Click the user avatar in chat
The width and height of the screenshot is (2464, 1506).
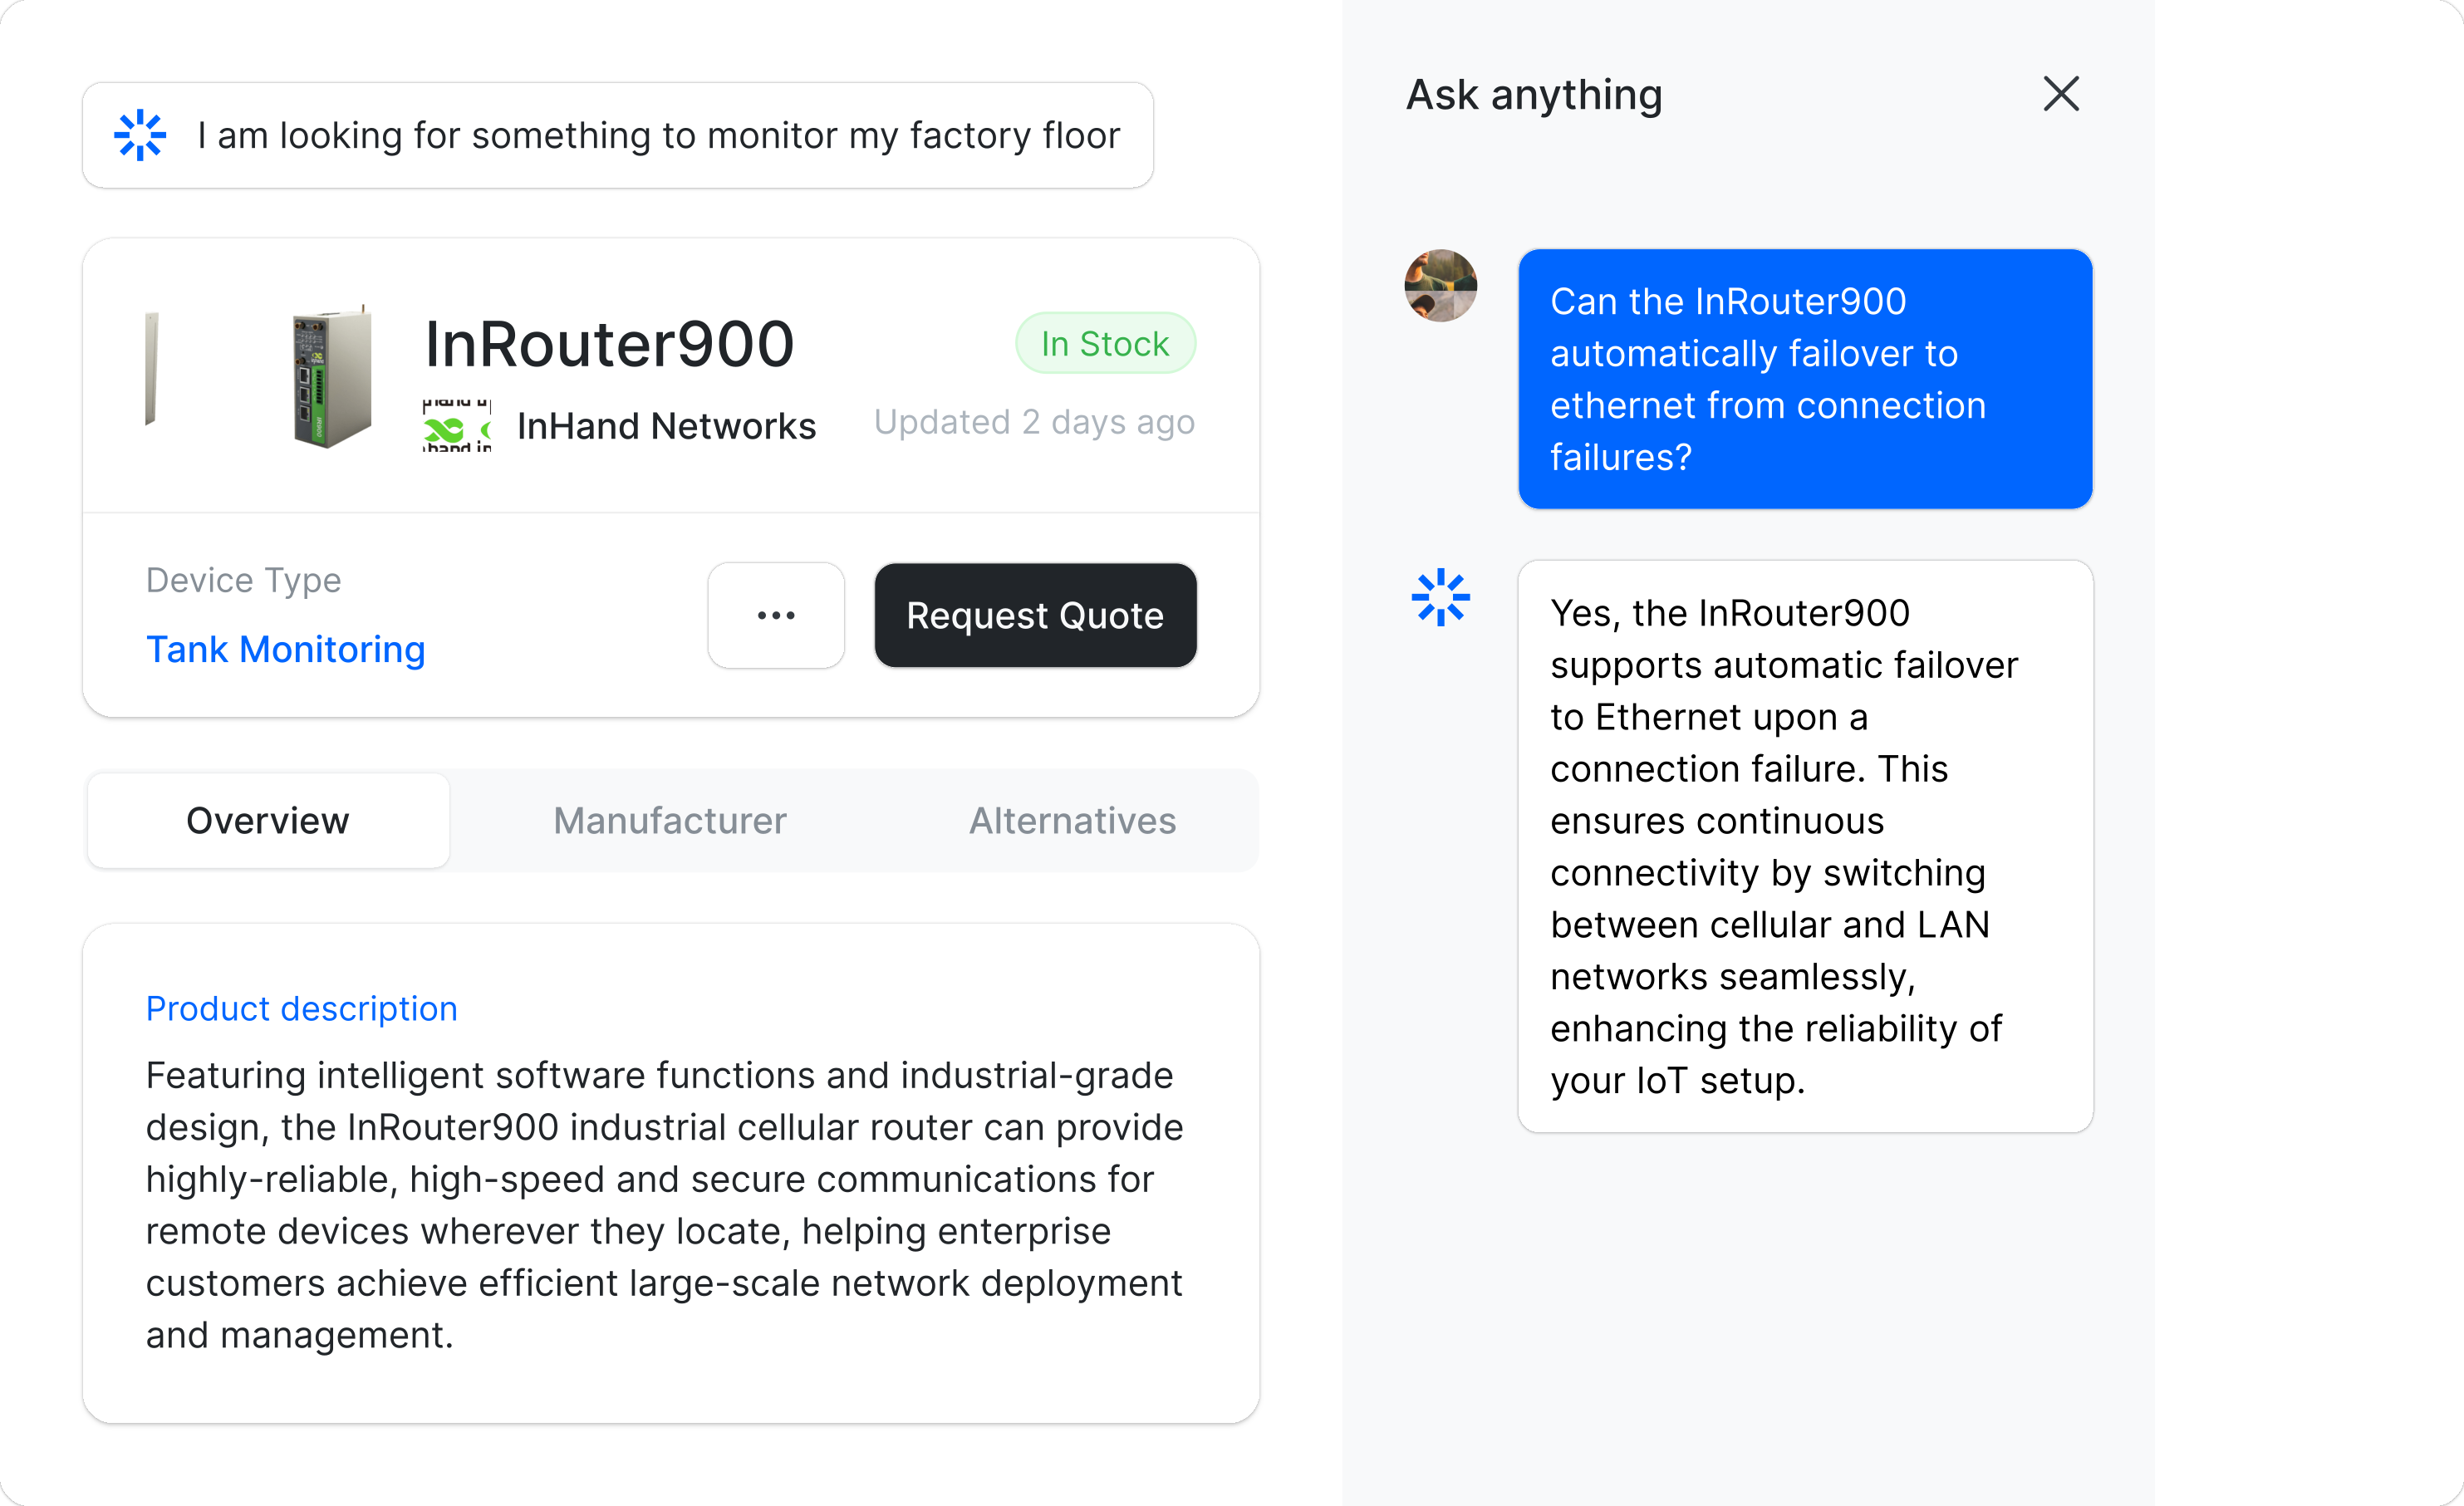tap(1440, 286)
